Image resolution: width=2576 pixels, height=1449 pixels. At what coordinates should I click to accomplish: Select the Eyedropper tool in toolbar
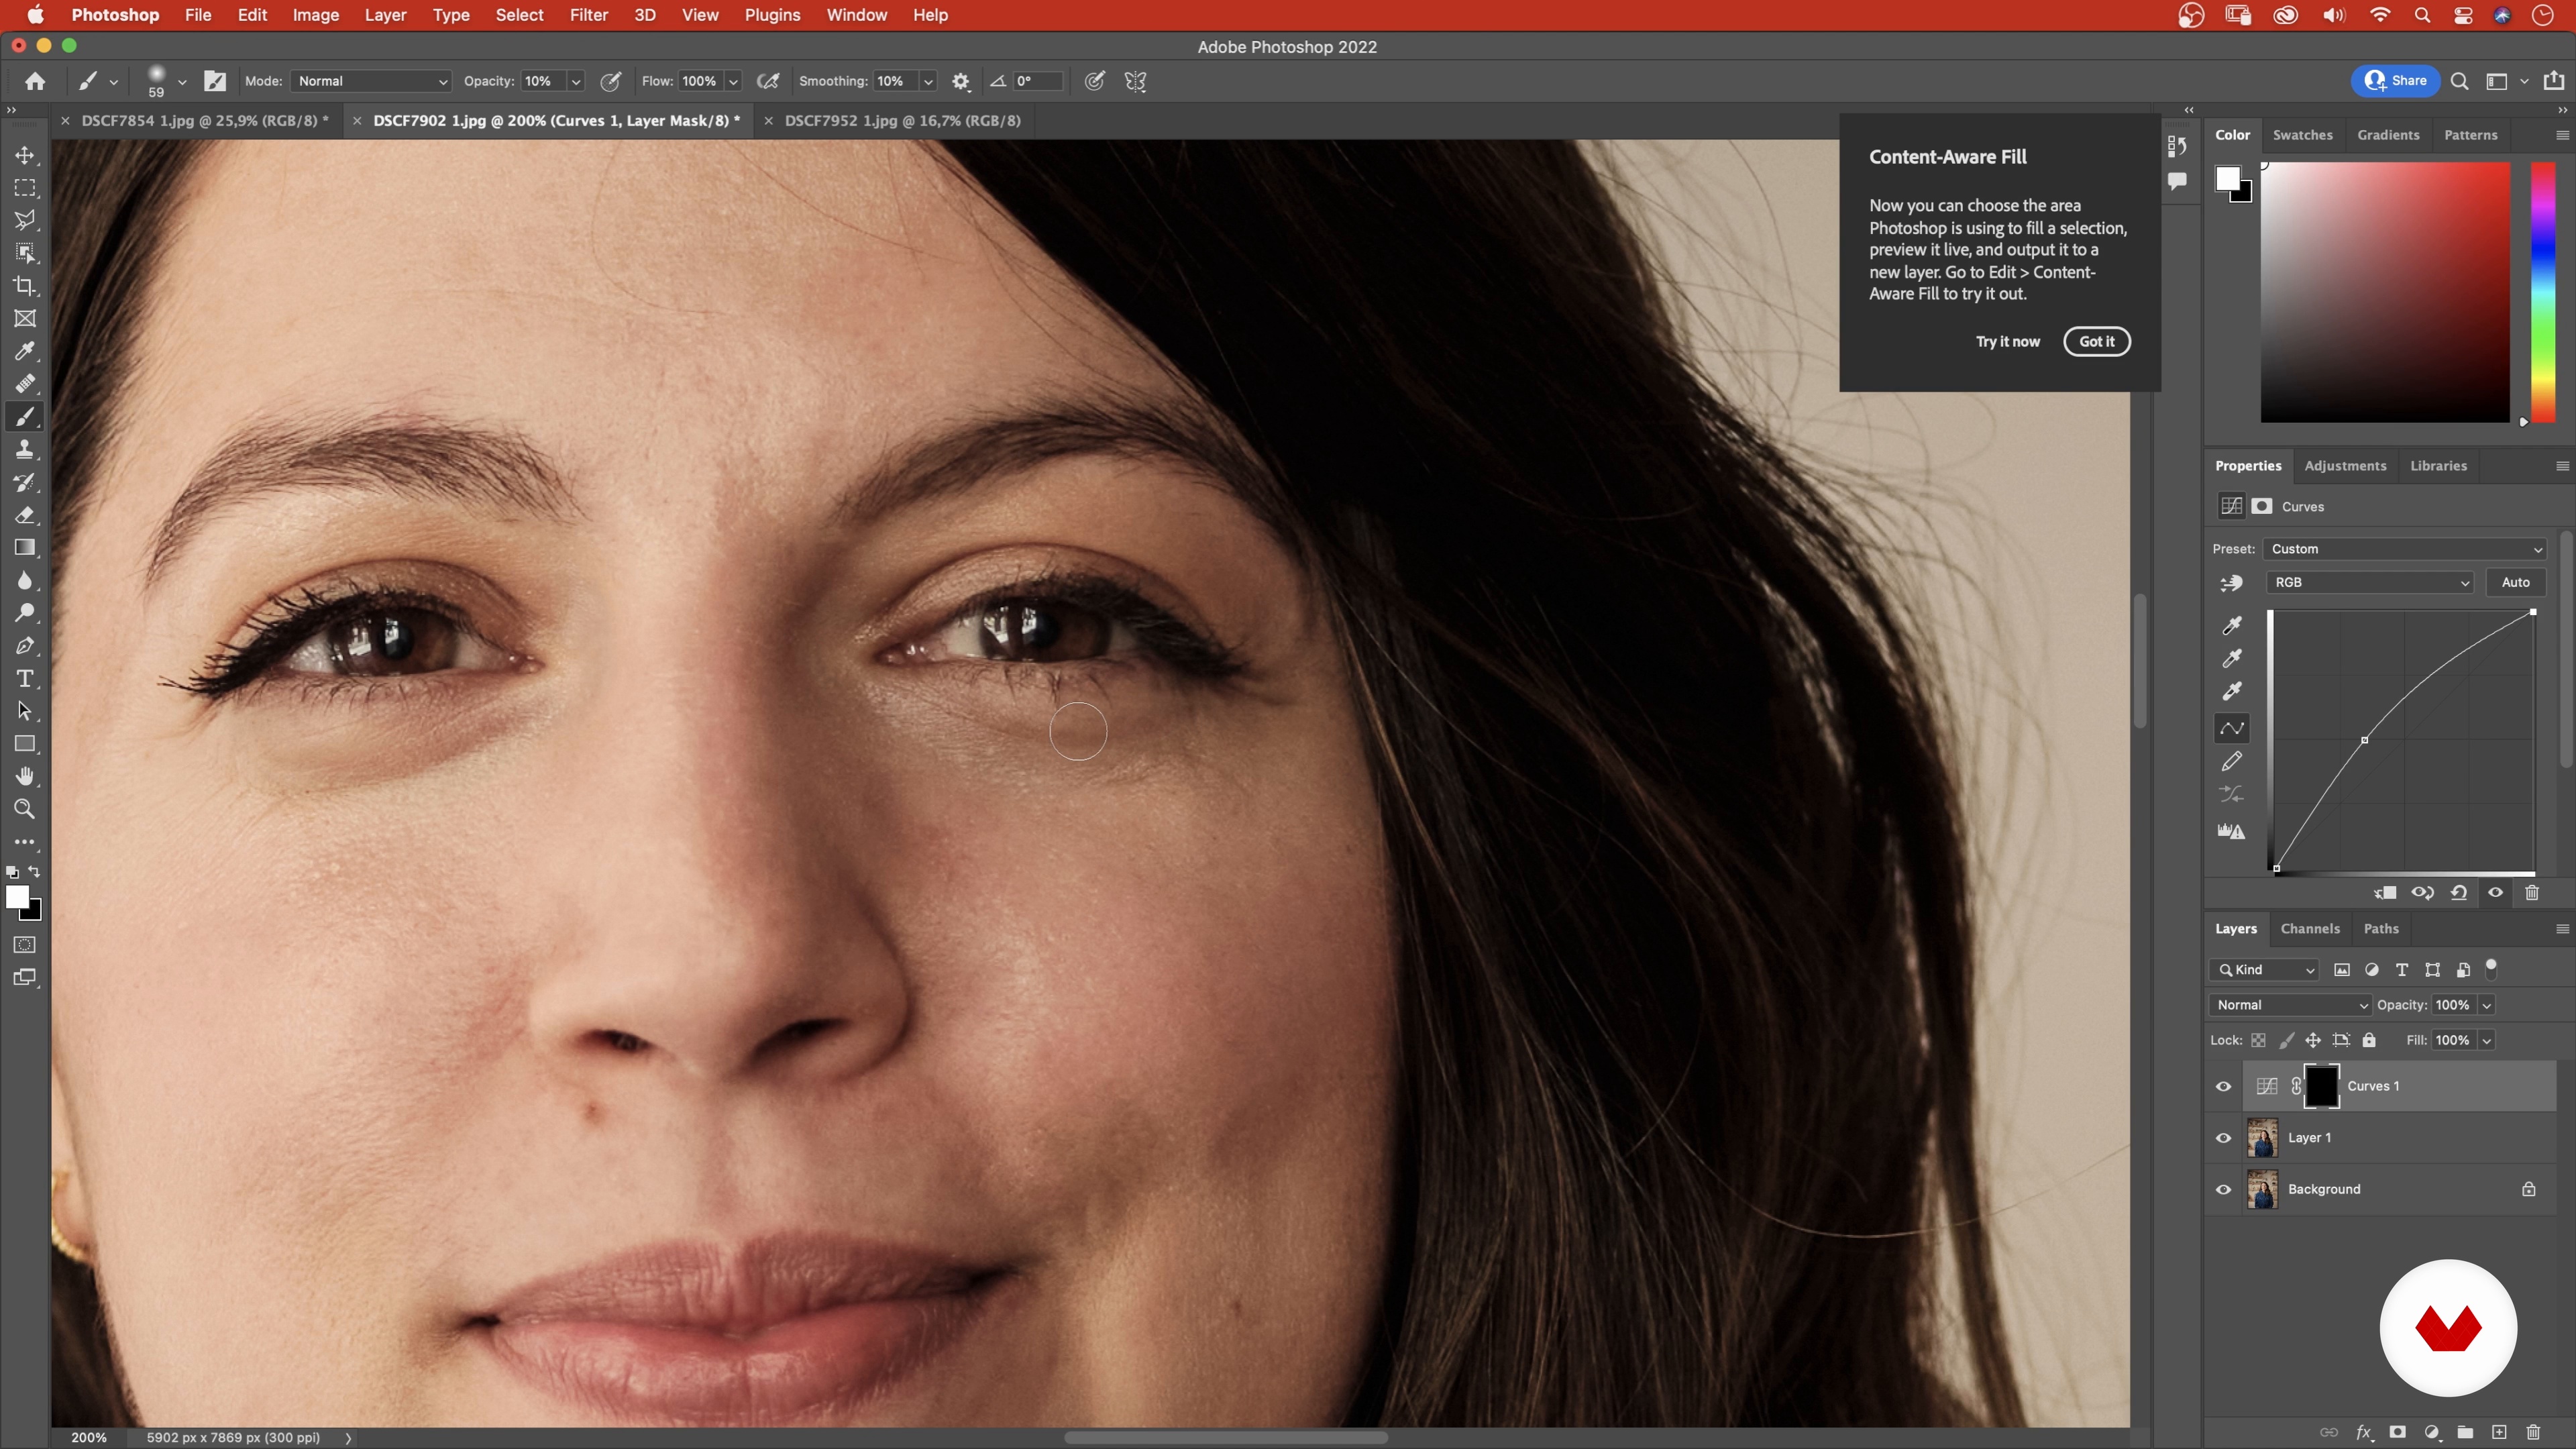(x=25, y=351)
